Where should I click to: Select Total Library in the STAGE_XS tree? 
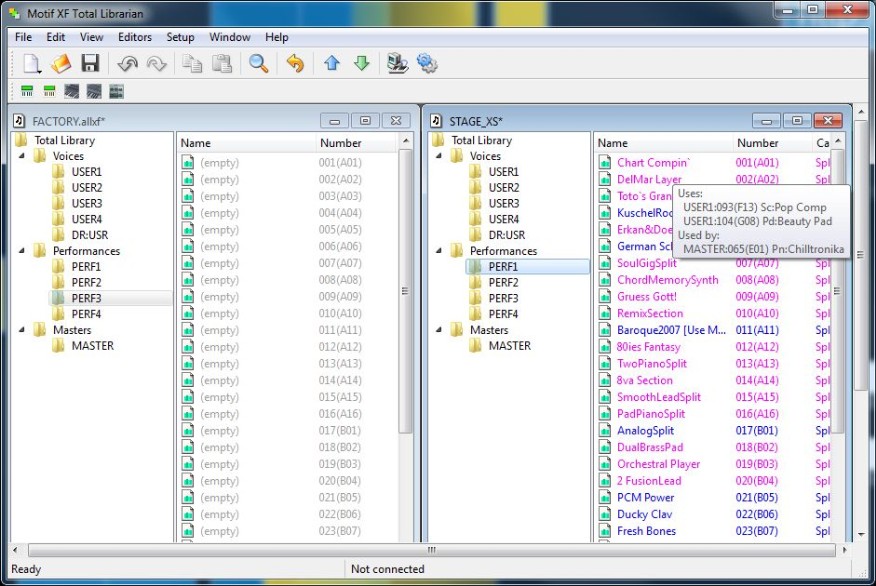point(482,140)
